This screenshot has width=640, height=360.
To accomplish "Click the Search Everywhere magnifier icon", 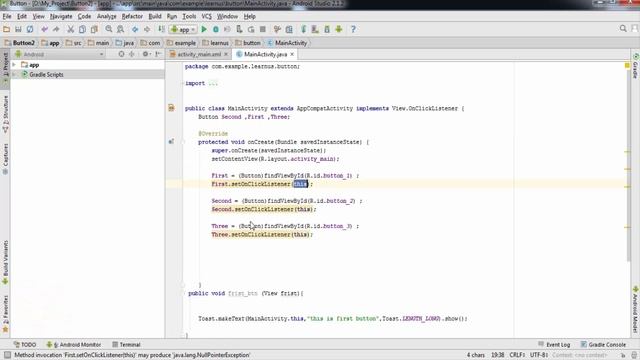I will (x=623, y=29).
